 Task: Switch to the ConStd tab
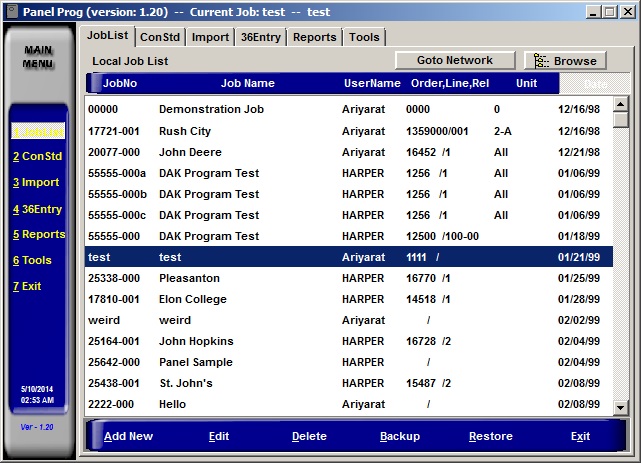[x=160, y=37]
